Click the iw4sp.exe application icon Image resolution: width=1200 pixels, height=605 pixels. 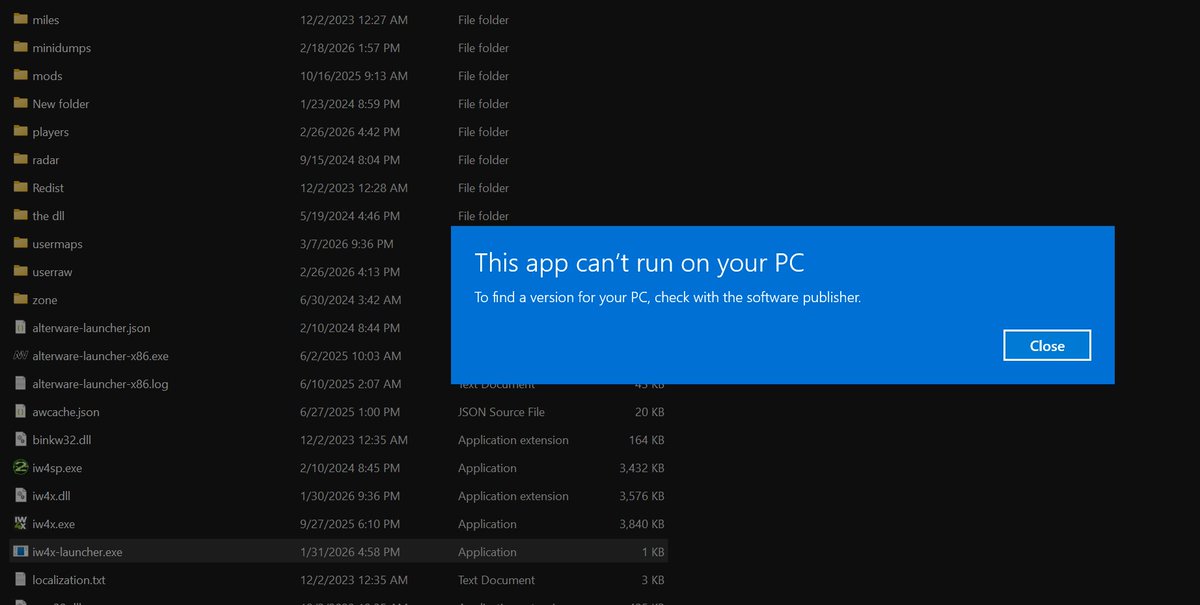pyautogui.click(x=20, y=467)
